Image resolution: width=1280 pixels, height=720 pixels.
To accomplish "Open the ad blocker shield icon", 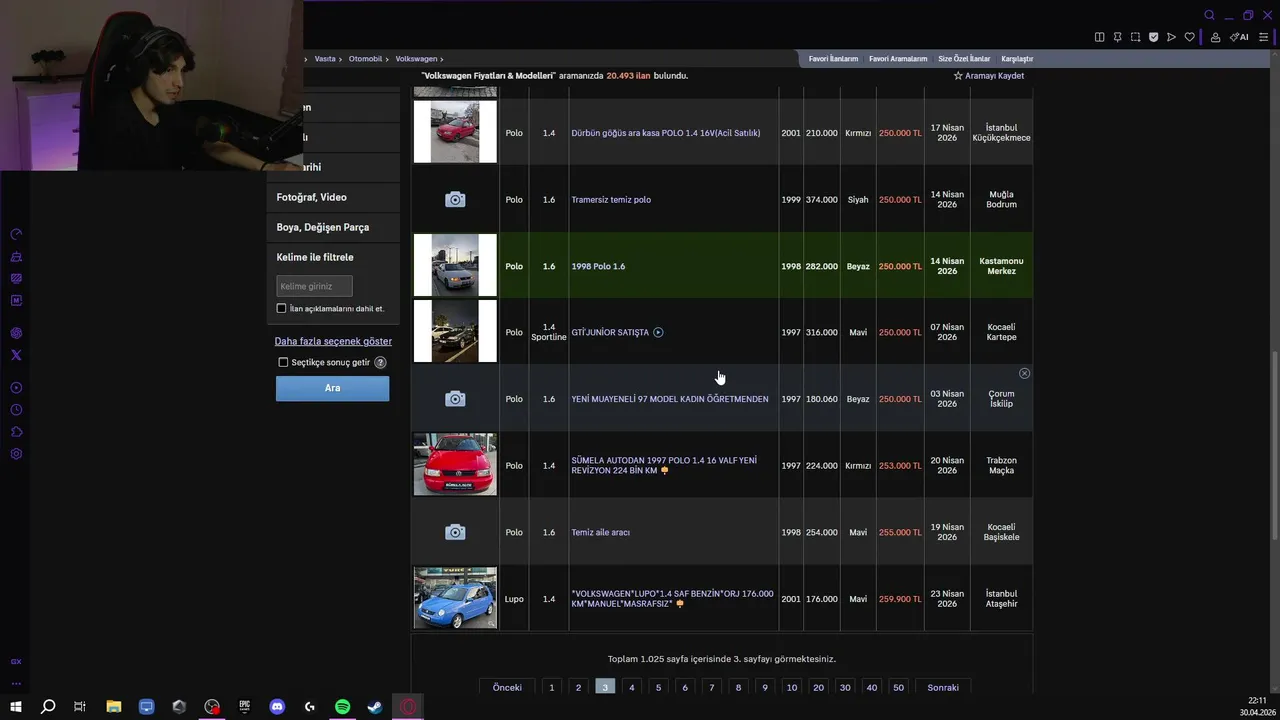I will pos(1154,37).
